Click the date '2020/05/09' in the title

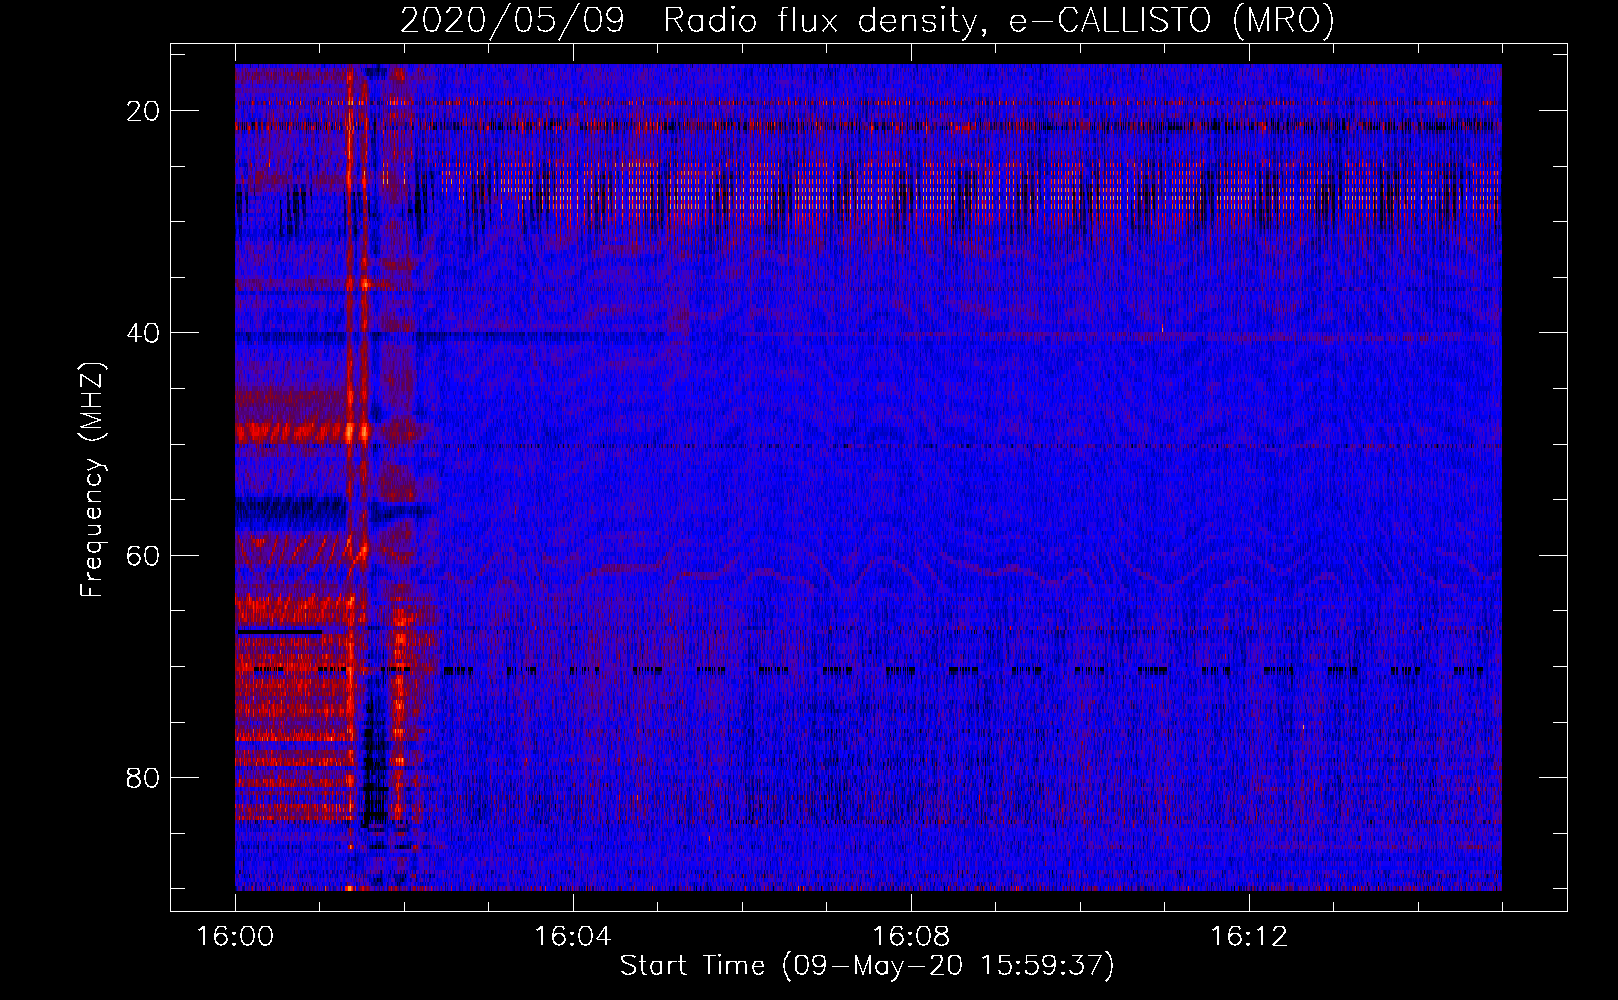click(512, 20)
